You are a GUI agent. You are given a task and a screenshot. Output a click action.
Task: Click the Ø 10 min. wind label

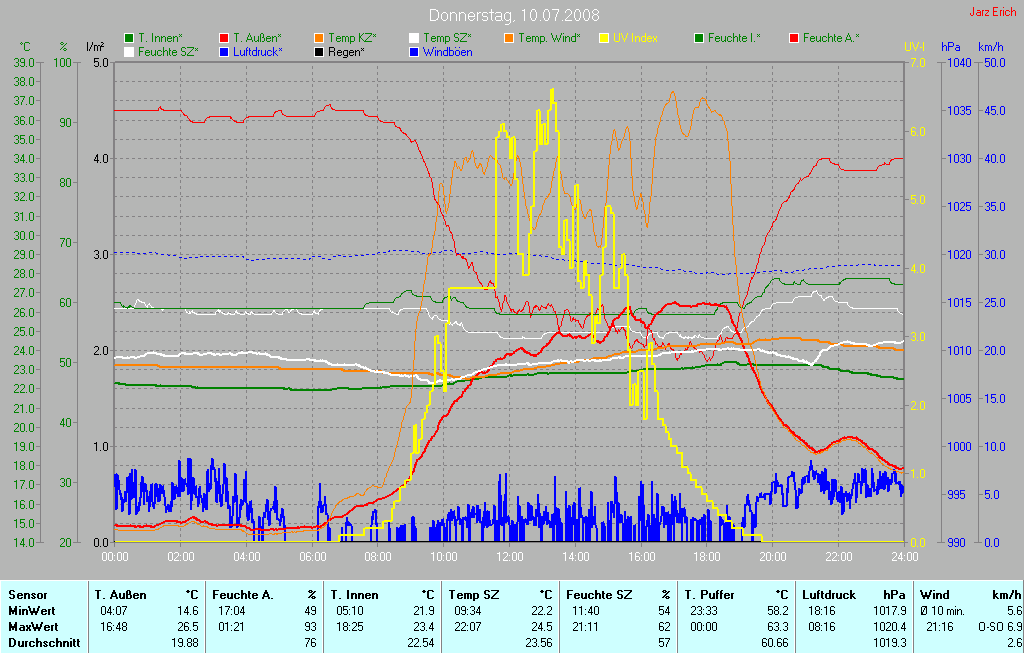(x=942, y=611)
